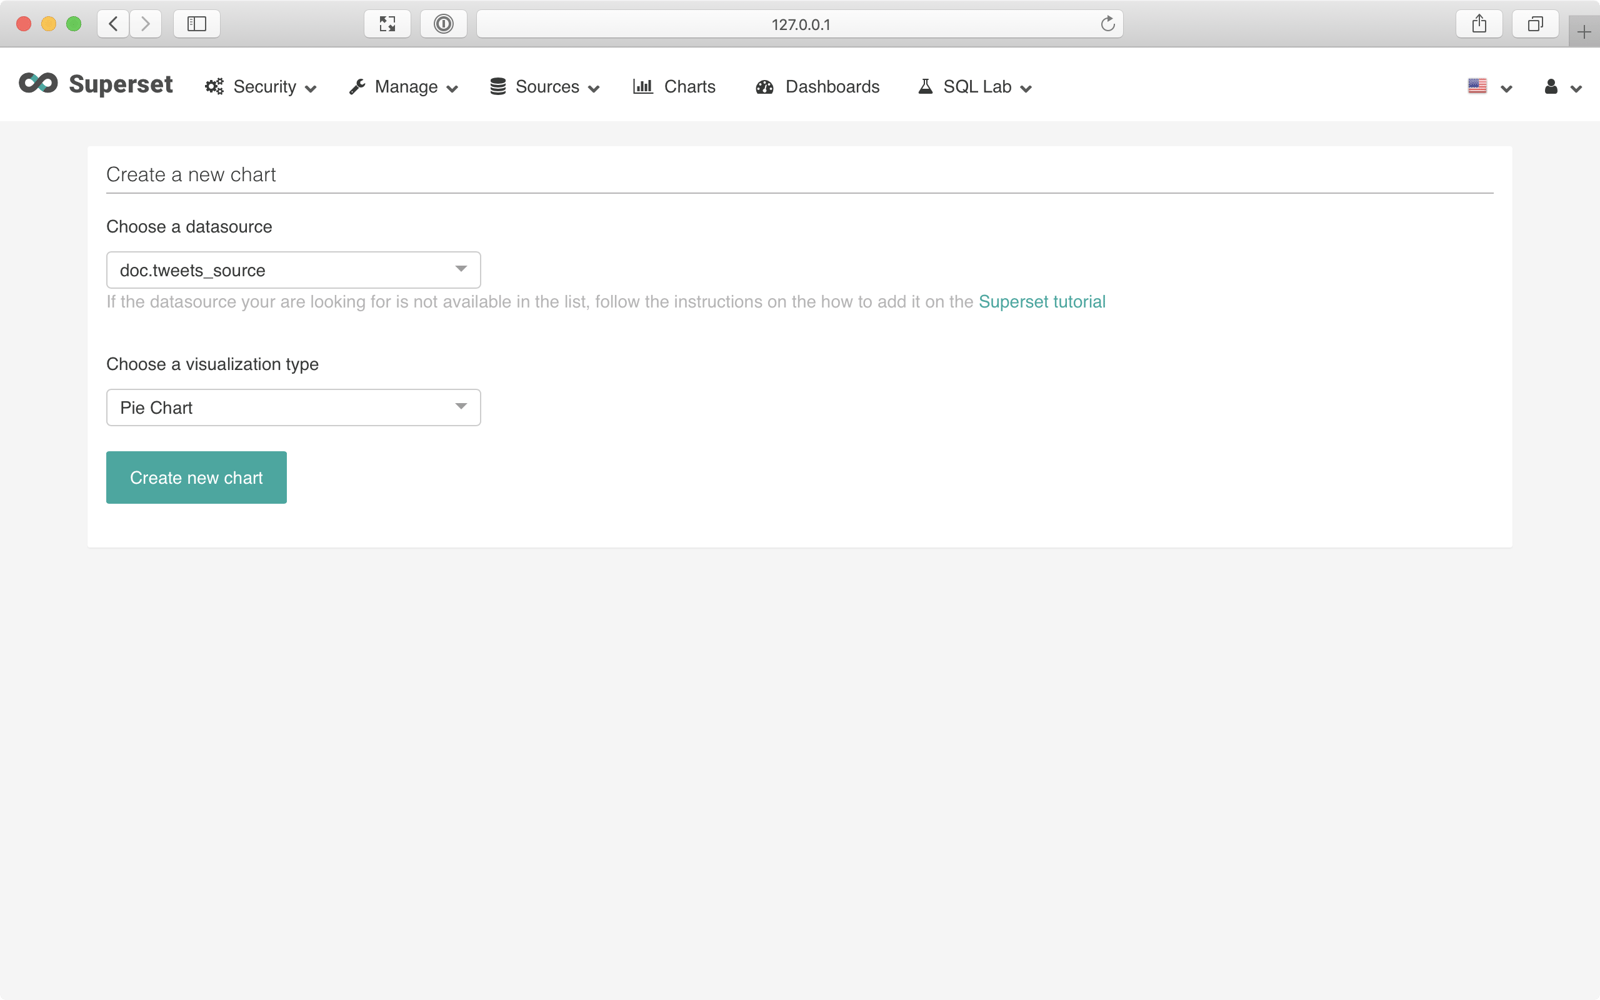Click the 127.0.0.1 address bar
Viewport: 1600px width, 1000px height.
tap(800, 24)
